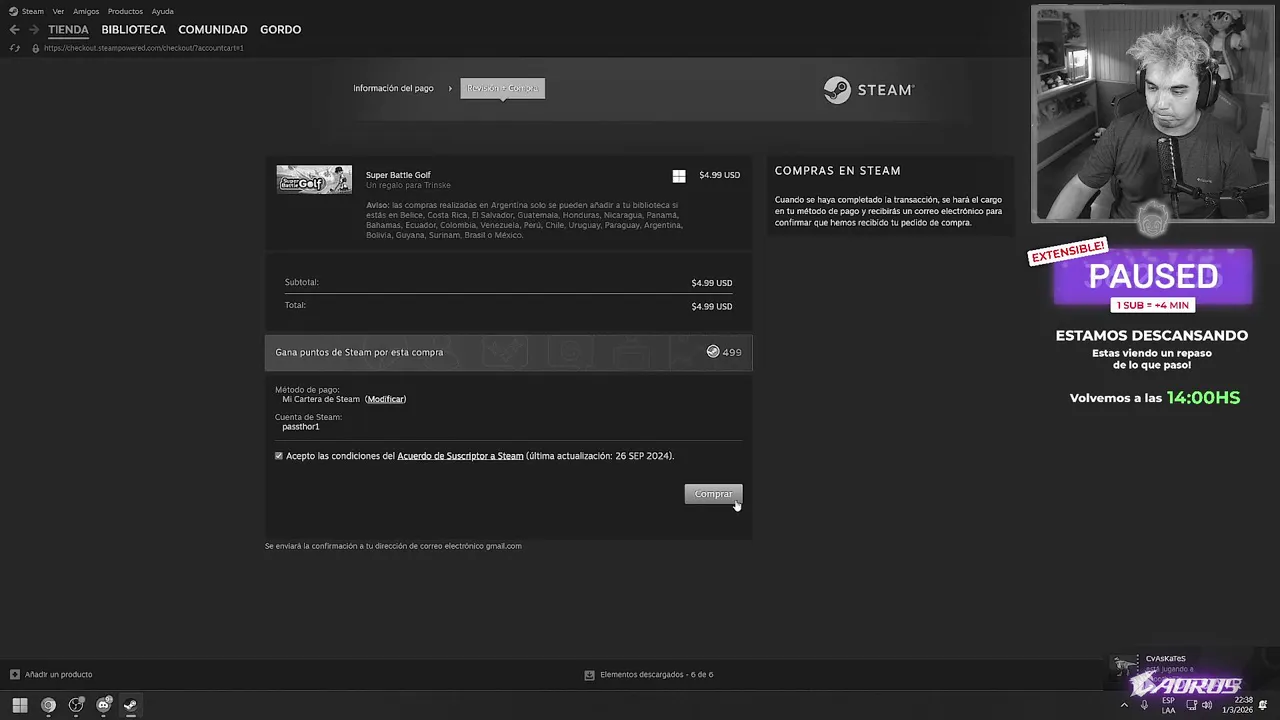Viewport: 1280px width, 720px height.
Task: Click the Gana puntos de Steam banner
Action: (x=508, y=352)
